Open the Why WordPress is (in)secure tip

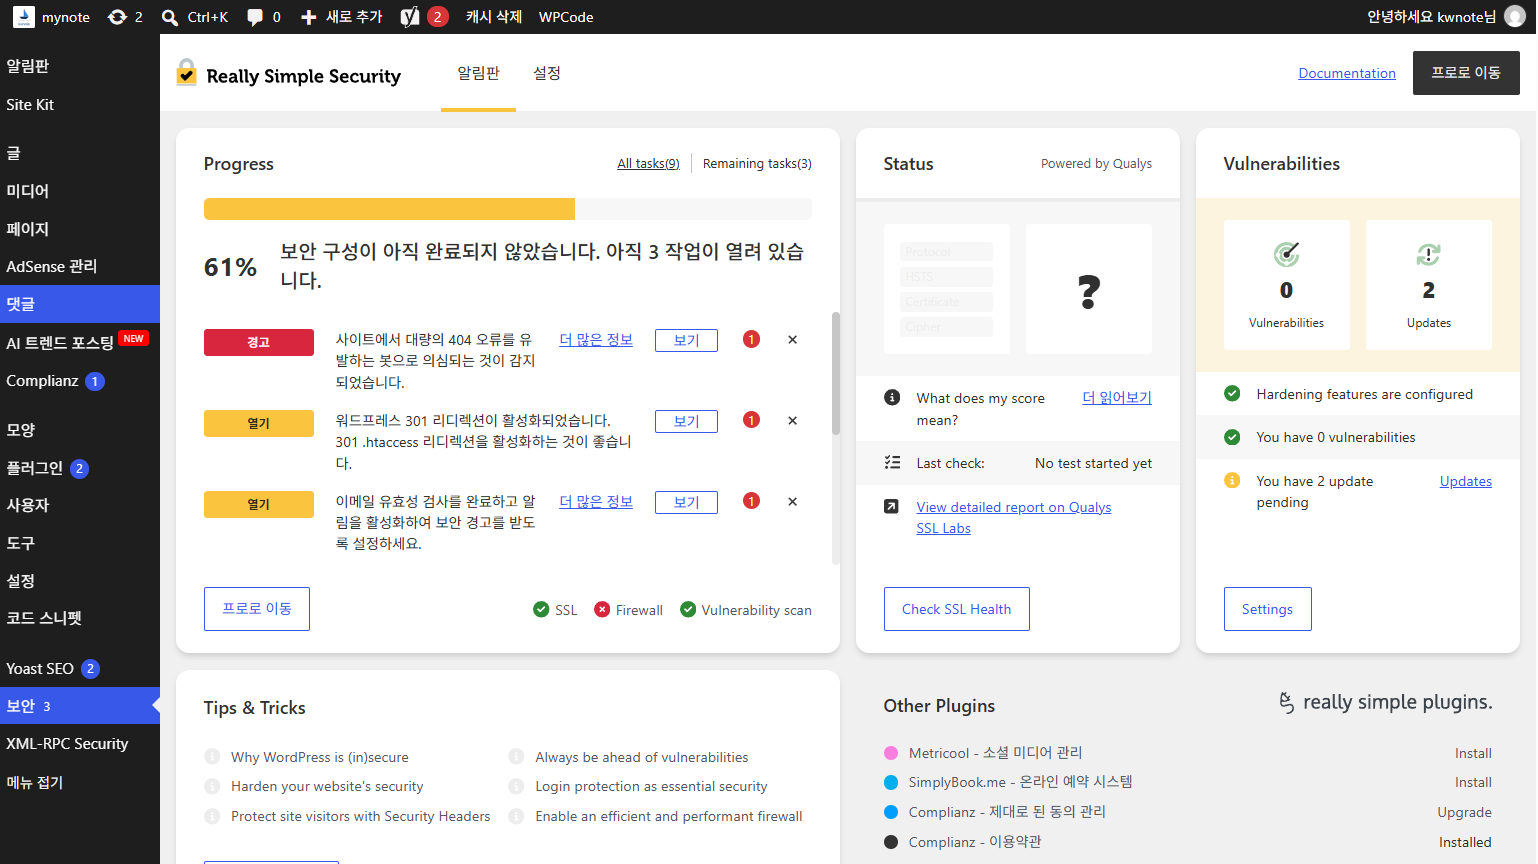(320, 758)
